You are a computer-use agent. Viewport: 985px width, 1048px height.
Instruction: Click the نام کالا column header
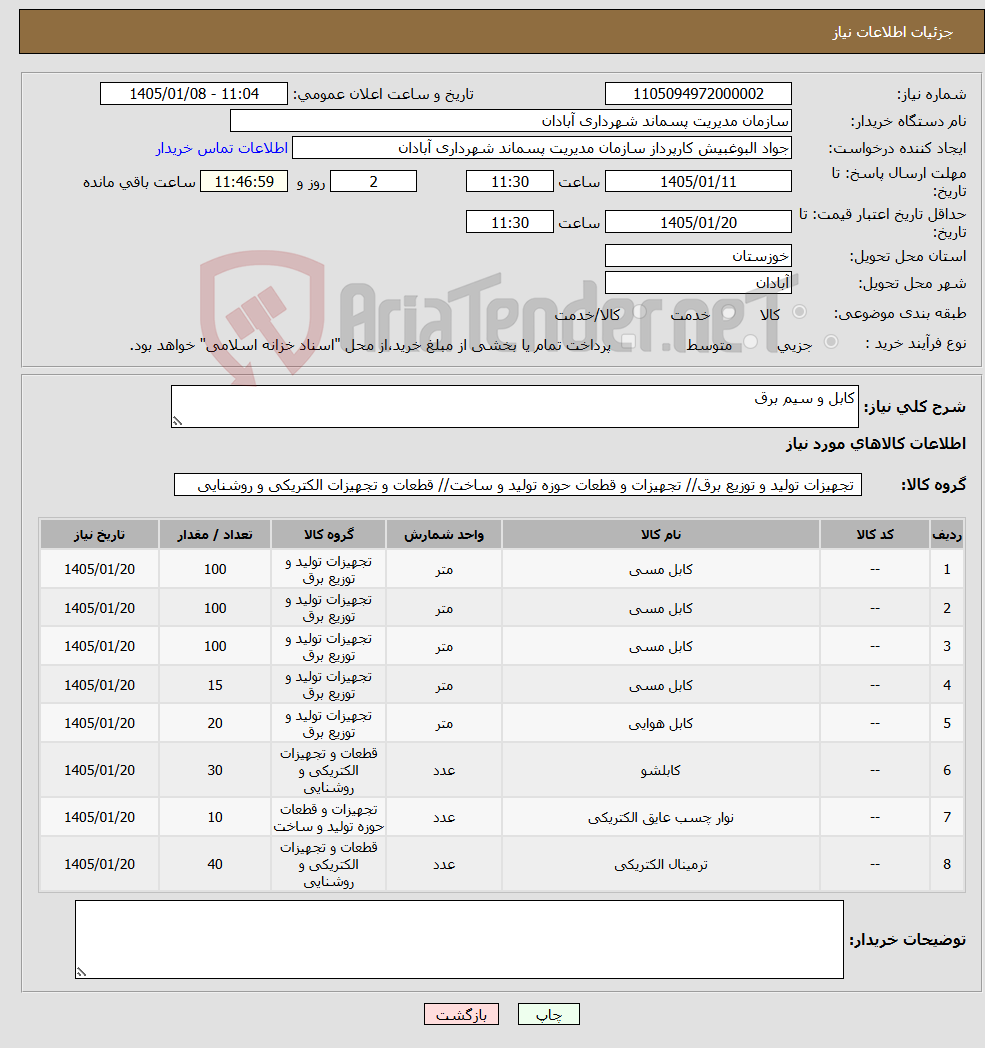tap(661, 535)
